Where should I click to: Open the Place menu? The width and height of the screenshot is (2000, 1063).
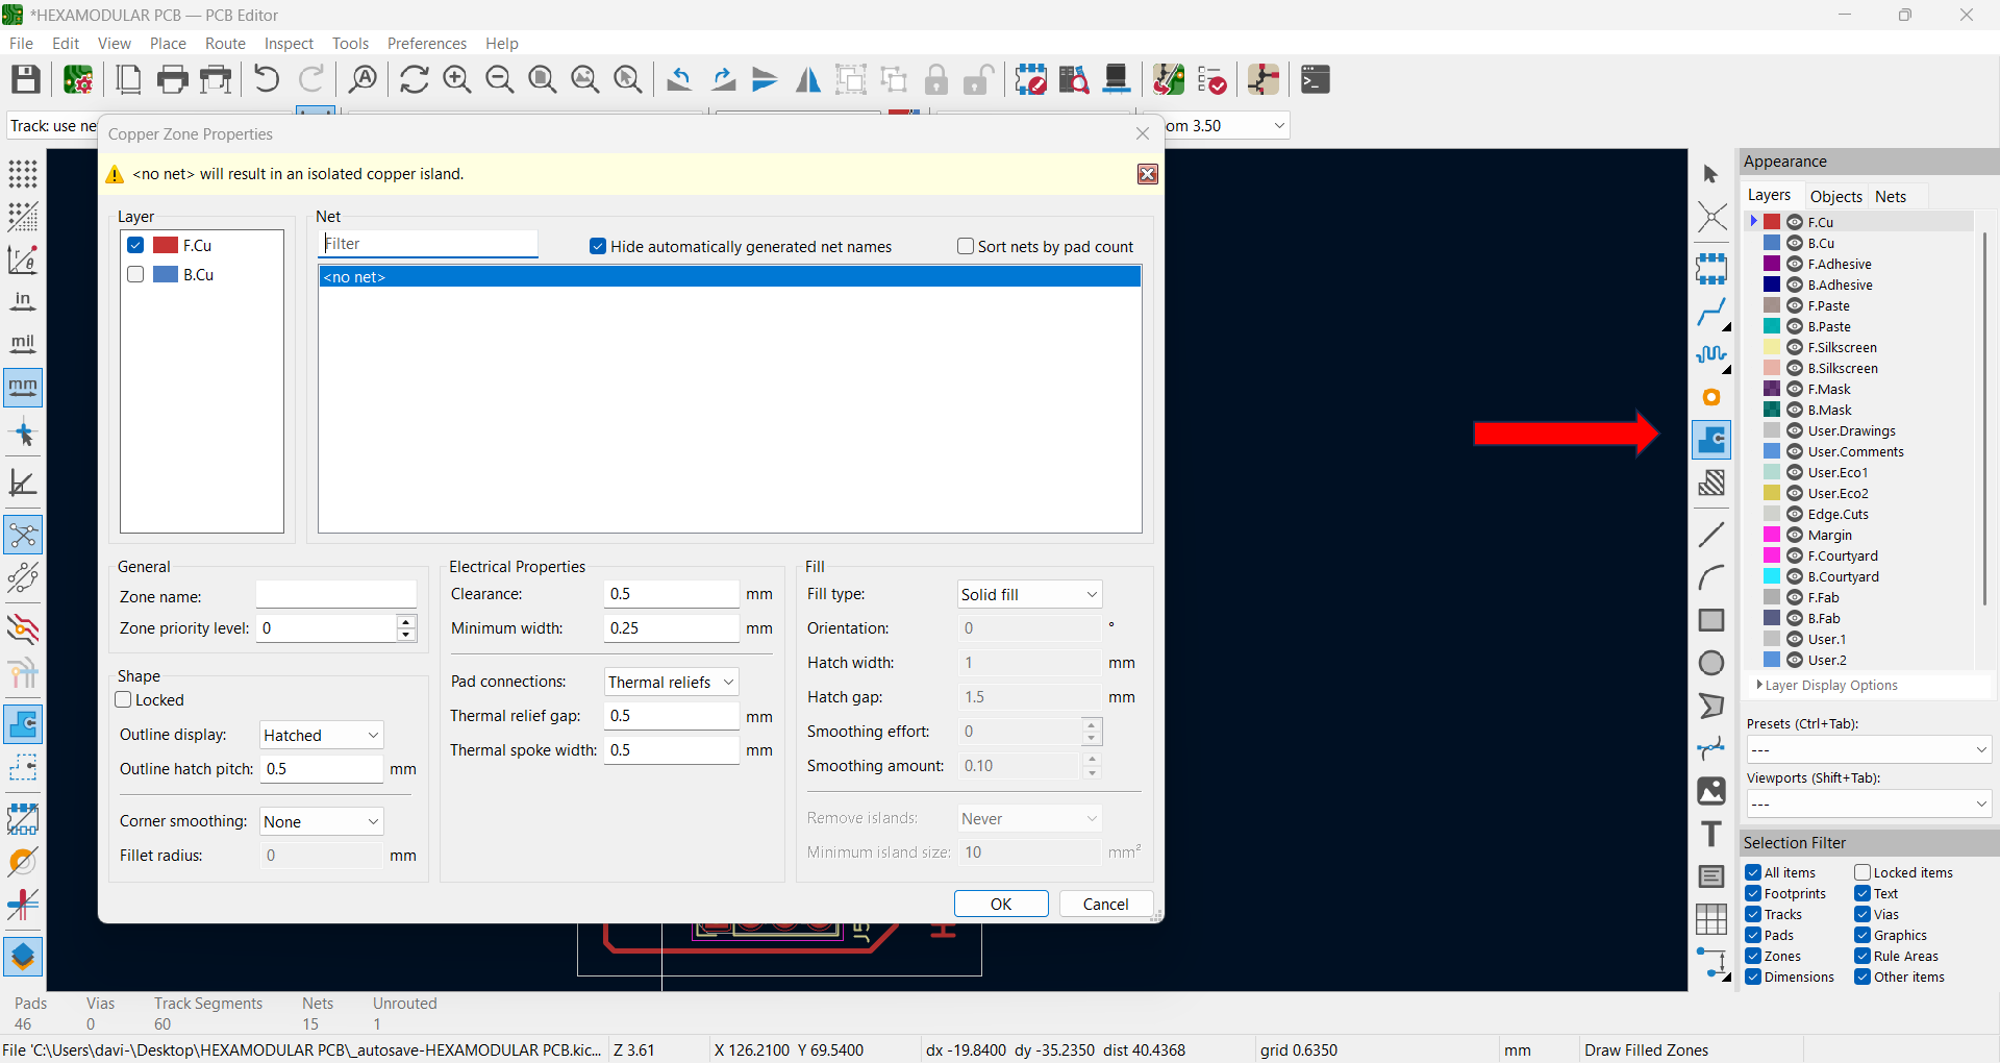pyautogui.click(x=168, y=43)
